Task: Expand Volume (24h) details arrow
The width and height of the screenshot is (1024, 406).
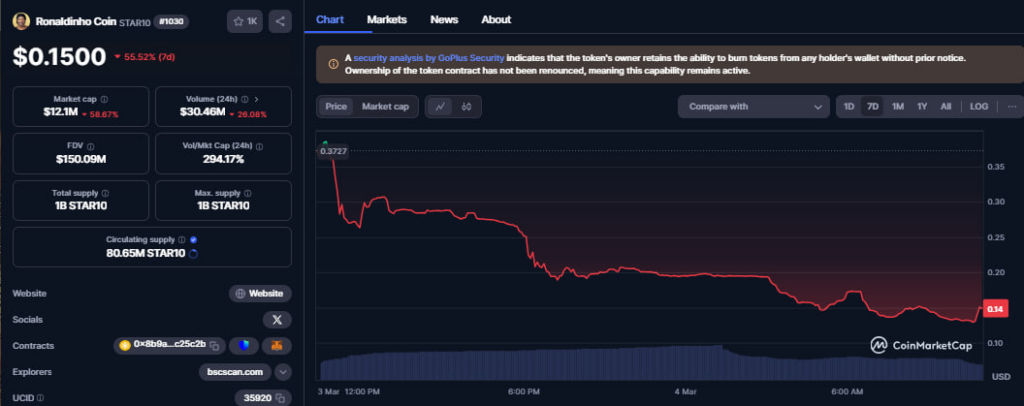Action: pyautogui.click(x=257, y=100)
